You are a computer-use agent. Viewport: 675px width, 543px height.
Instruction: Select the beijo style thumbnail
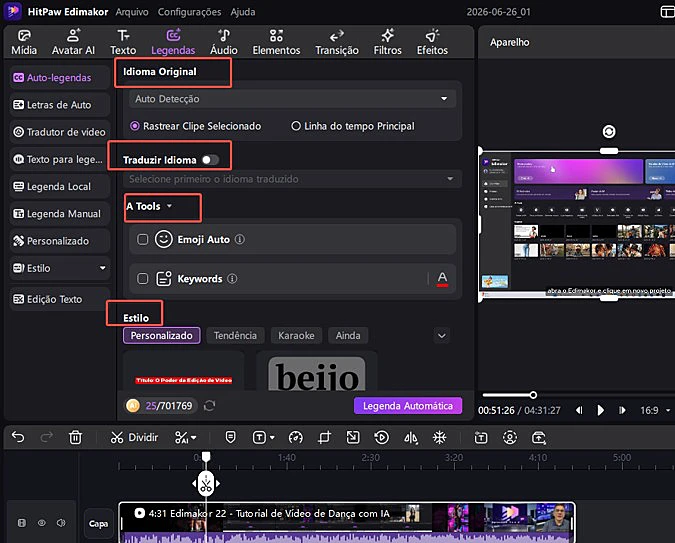pos(316,372)
